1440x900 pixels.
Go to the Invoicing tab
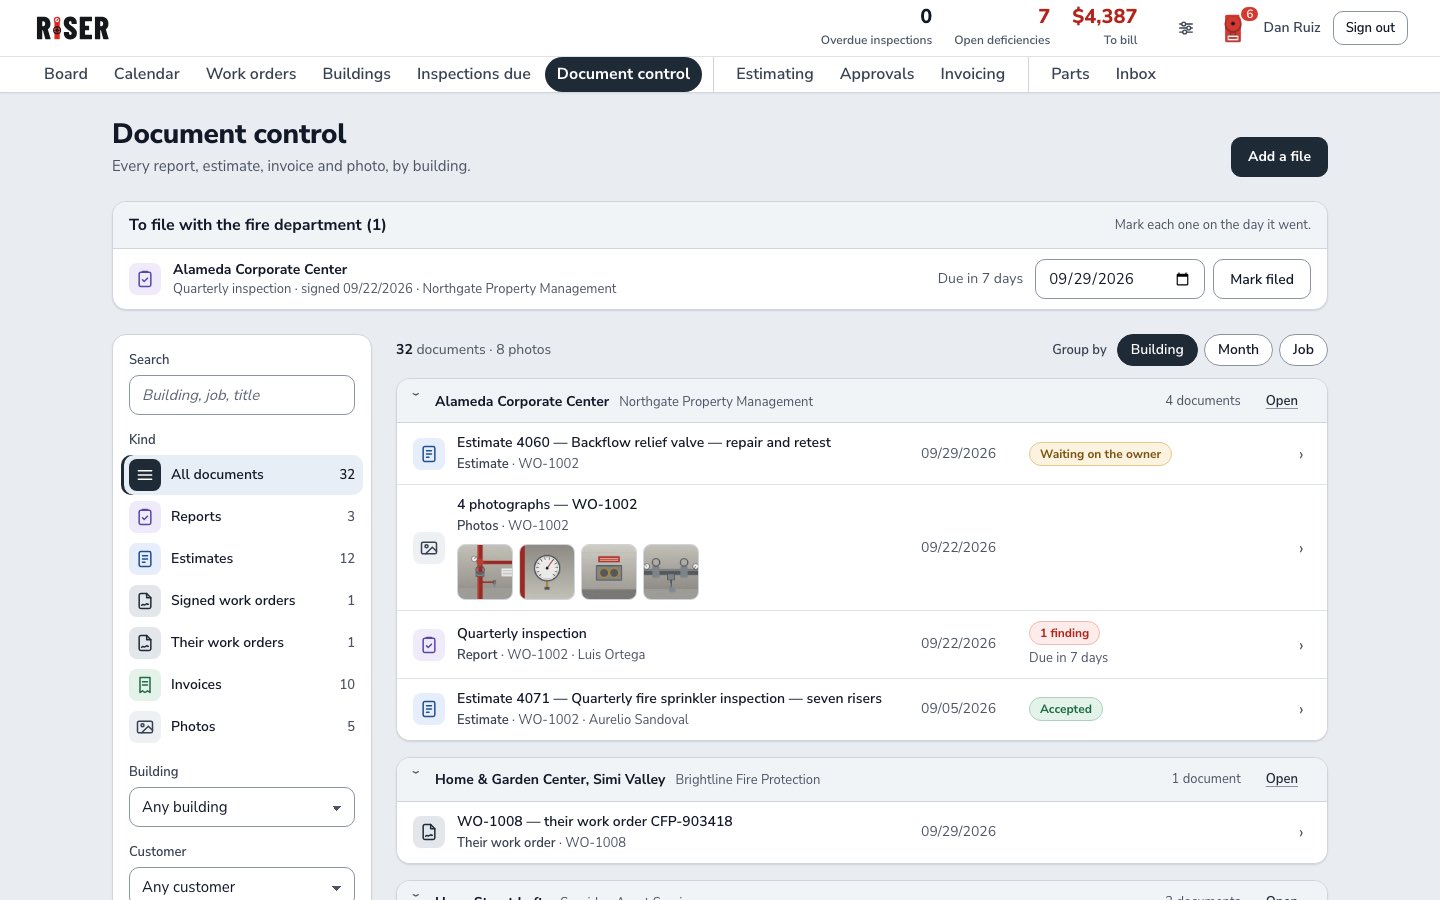(972, 74)
